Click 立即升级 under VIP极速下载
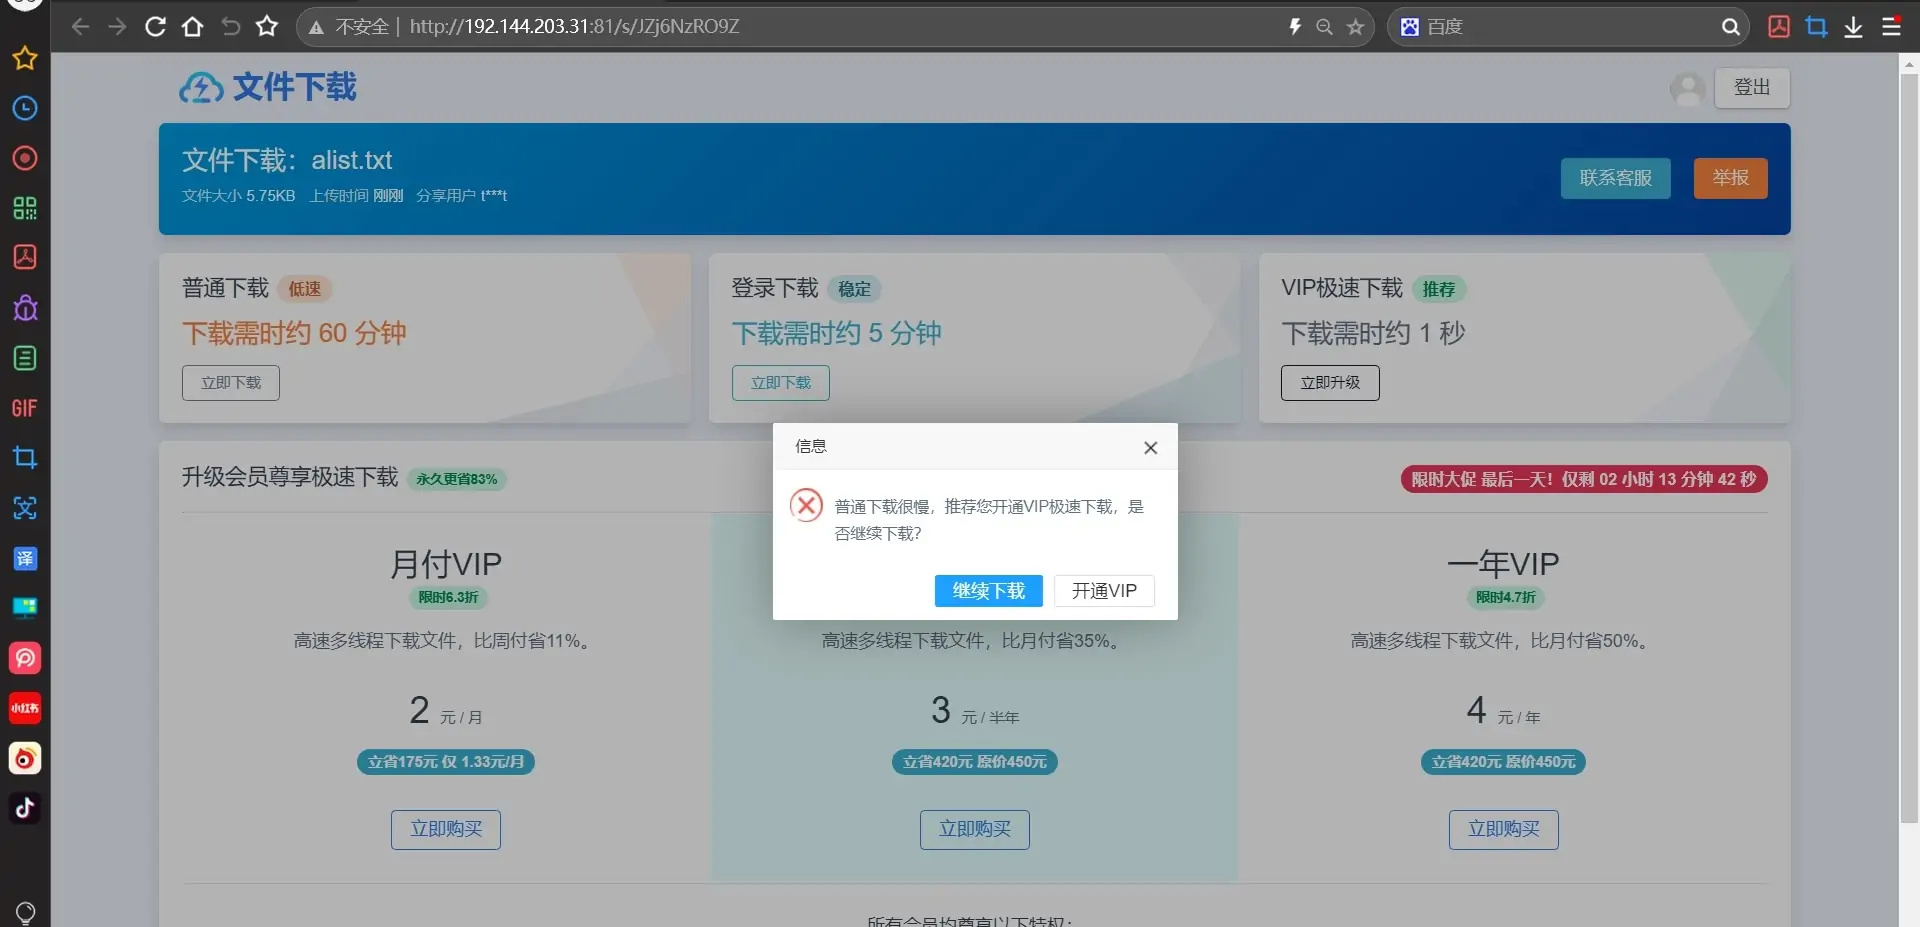Viewport: 1920px width, 927px height. [1329, 383]
